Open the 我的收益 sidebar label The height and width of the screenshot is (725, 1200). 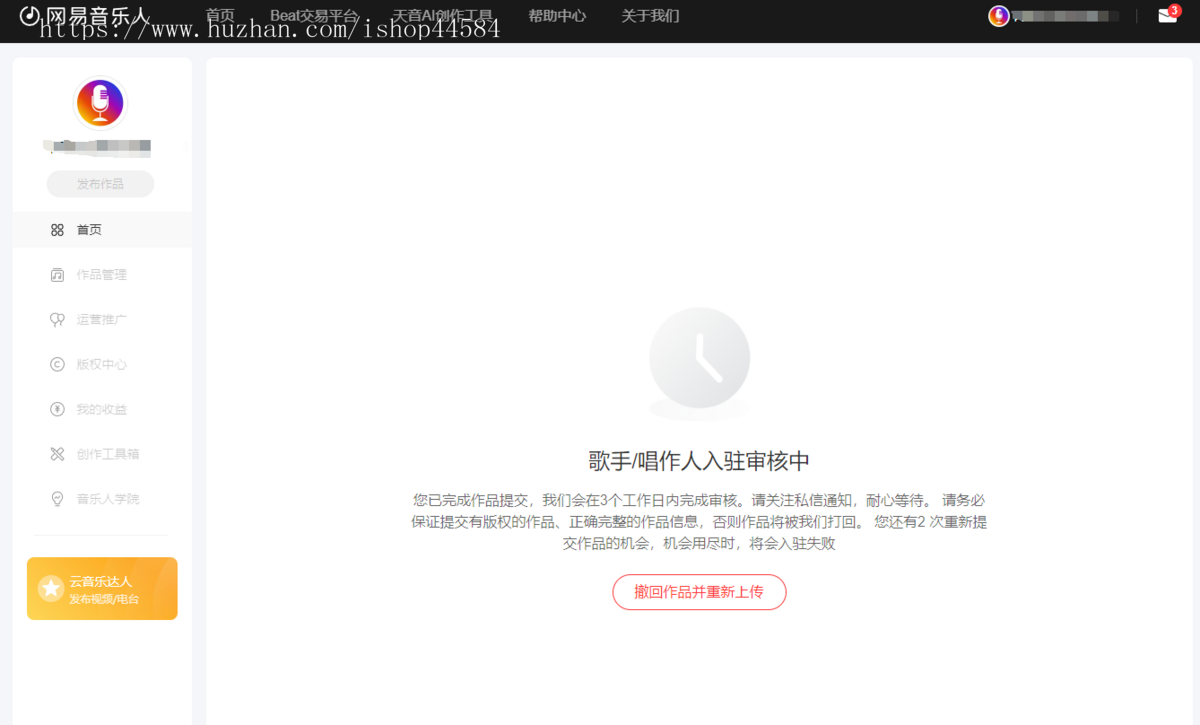pos(102,409)
